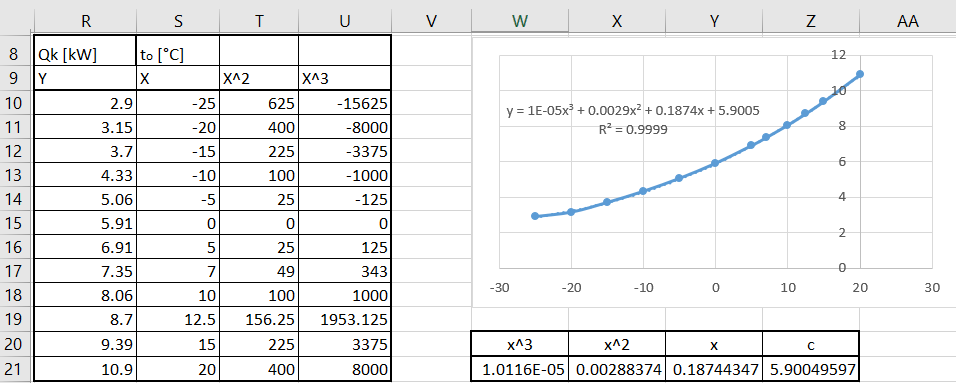Select cell with value 4.33
The image size is (956, 383).
tap(85, 176)
